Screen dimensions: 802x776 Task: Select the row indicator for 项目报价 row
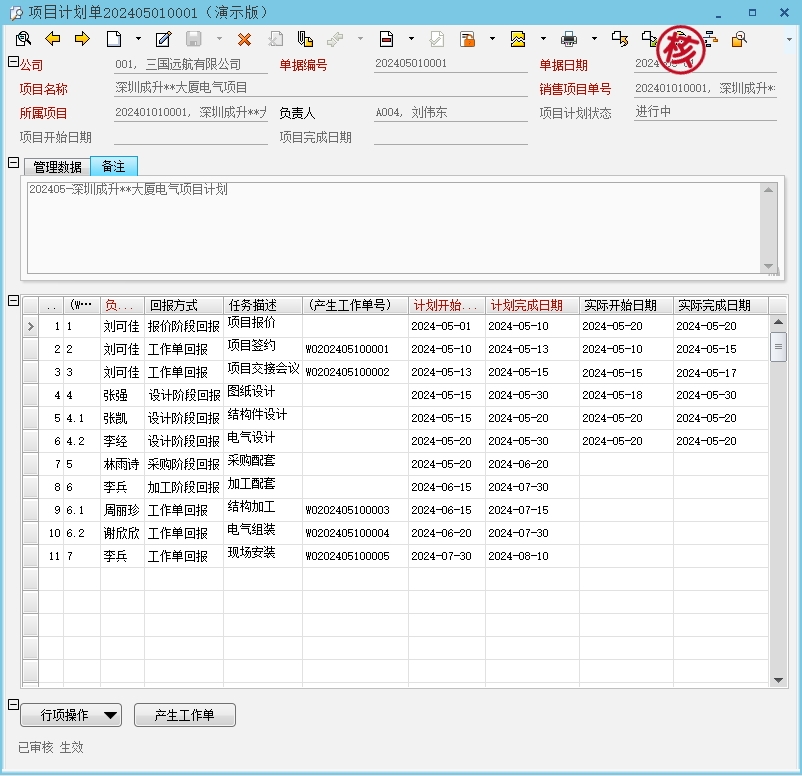(31, 326)
